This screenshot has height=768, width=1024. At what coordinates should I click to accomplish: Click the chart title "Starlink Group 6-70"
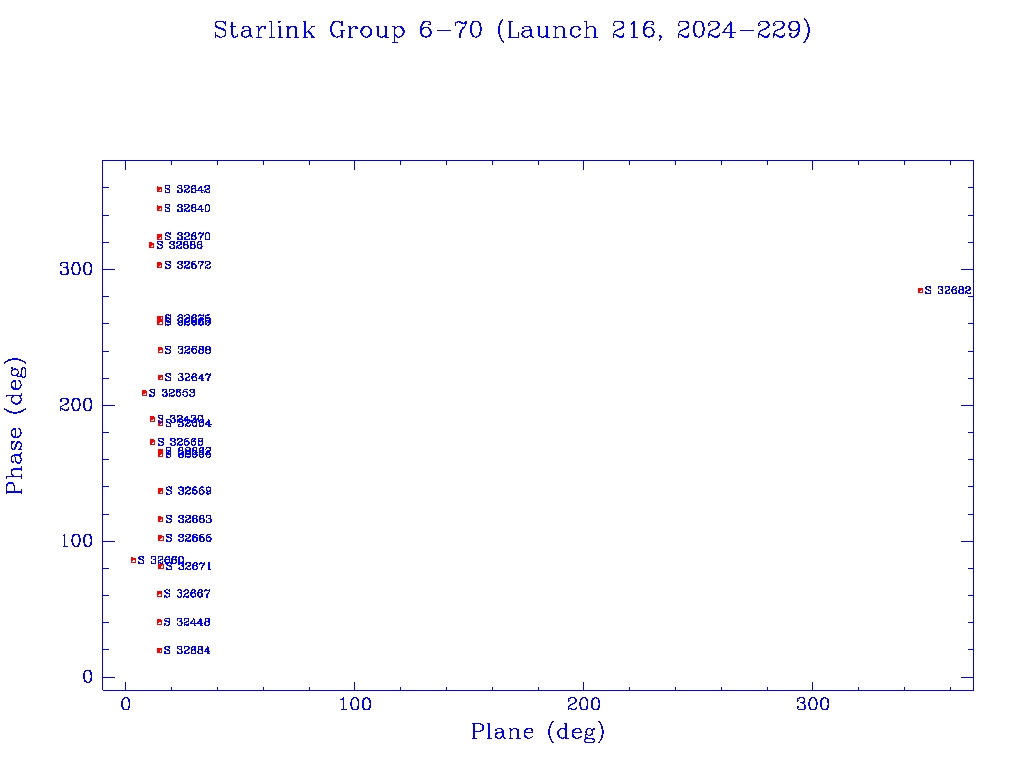tap(347, 30)
